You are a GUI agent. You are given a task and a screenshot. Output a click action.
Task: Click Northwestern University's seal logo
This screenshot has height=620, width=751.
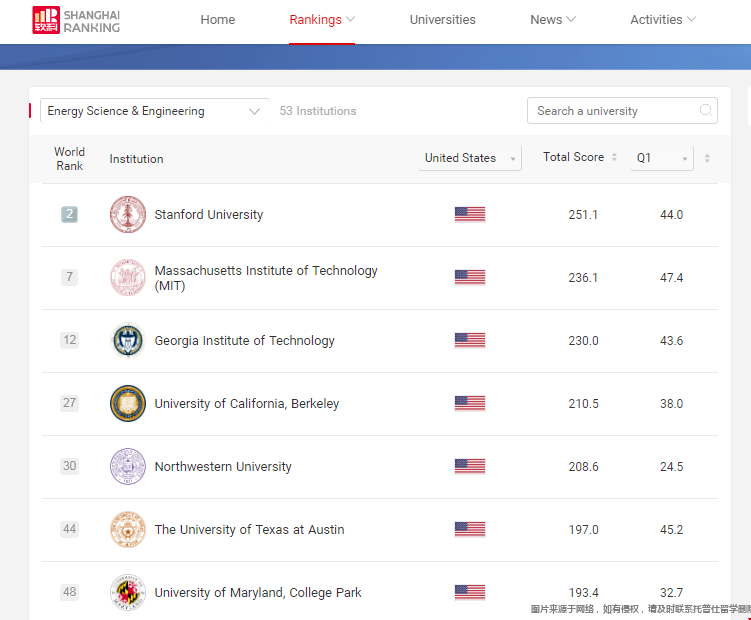(x=128, y=466)
